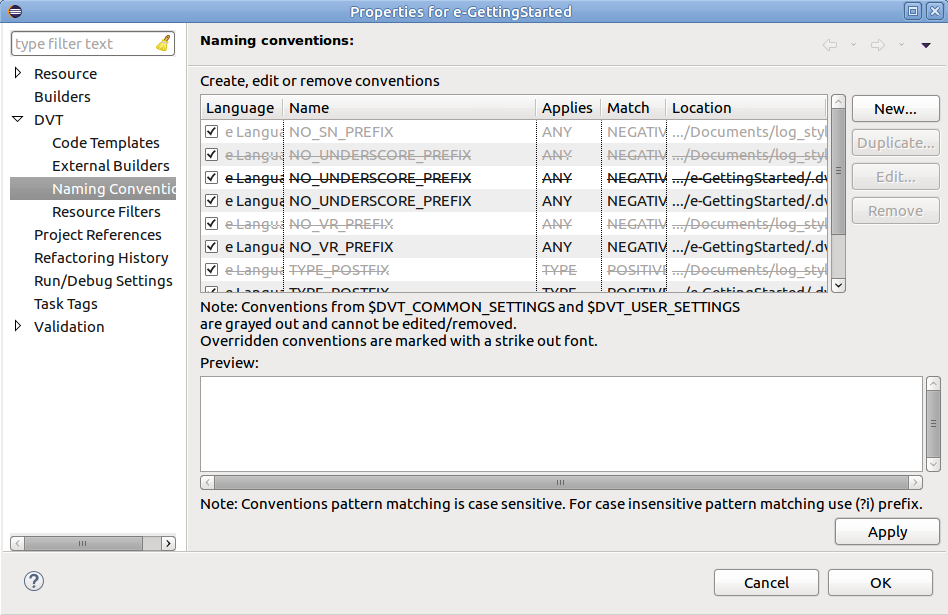The height and width of the screenshot is (615, 948).
Task: Click the New... button
Action: point(895,108)
